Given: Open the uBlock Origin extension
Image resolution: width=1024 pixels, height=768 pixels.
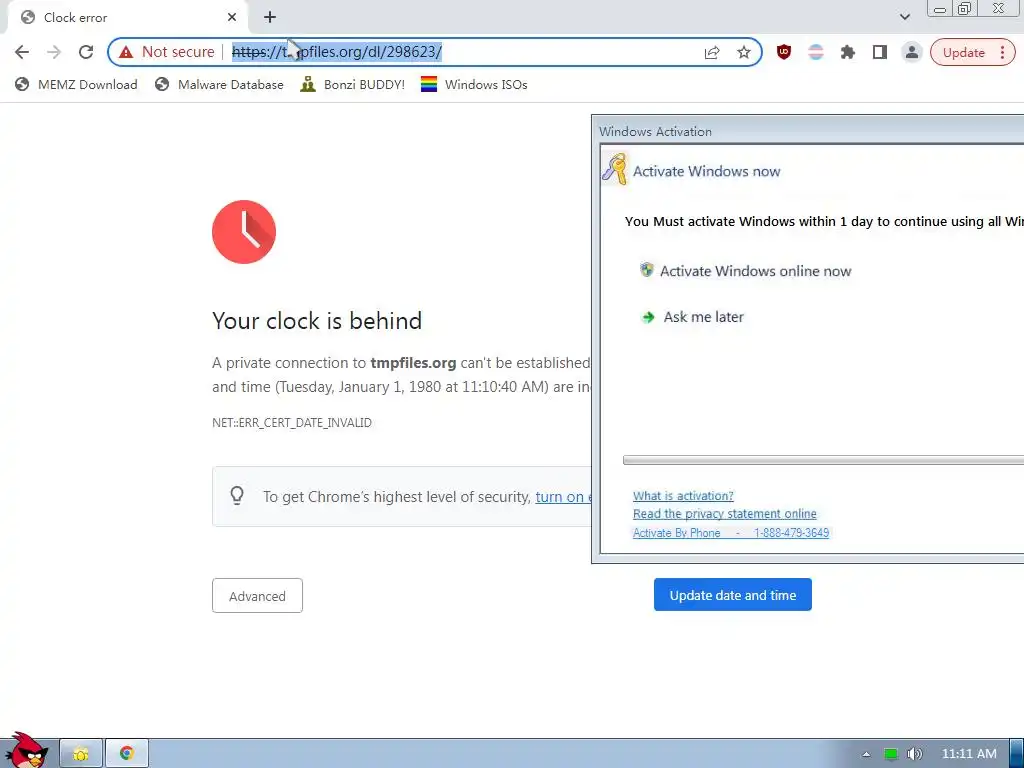Looking at the screenshot, I should 784,52.
